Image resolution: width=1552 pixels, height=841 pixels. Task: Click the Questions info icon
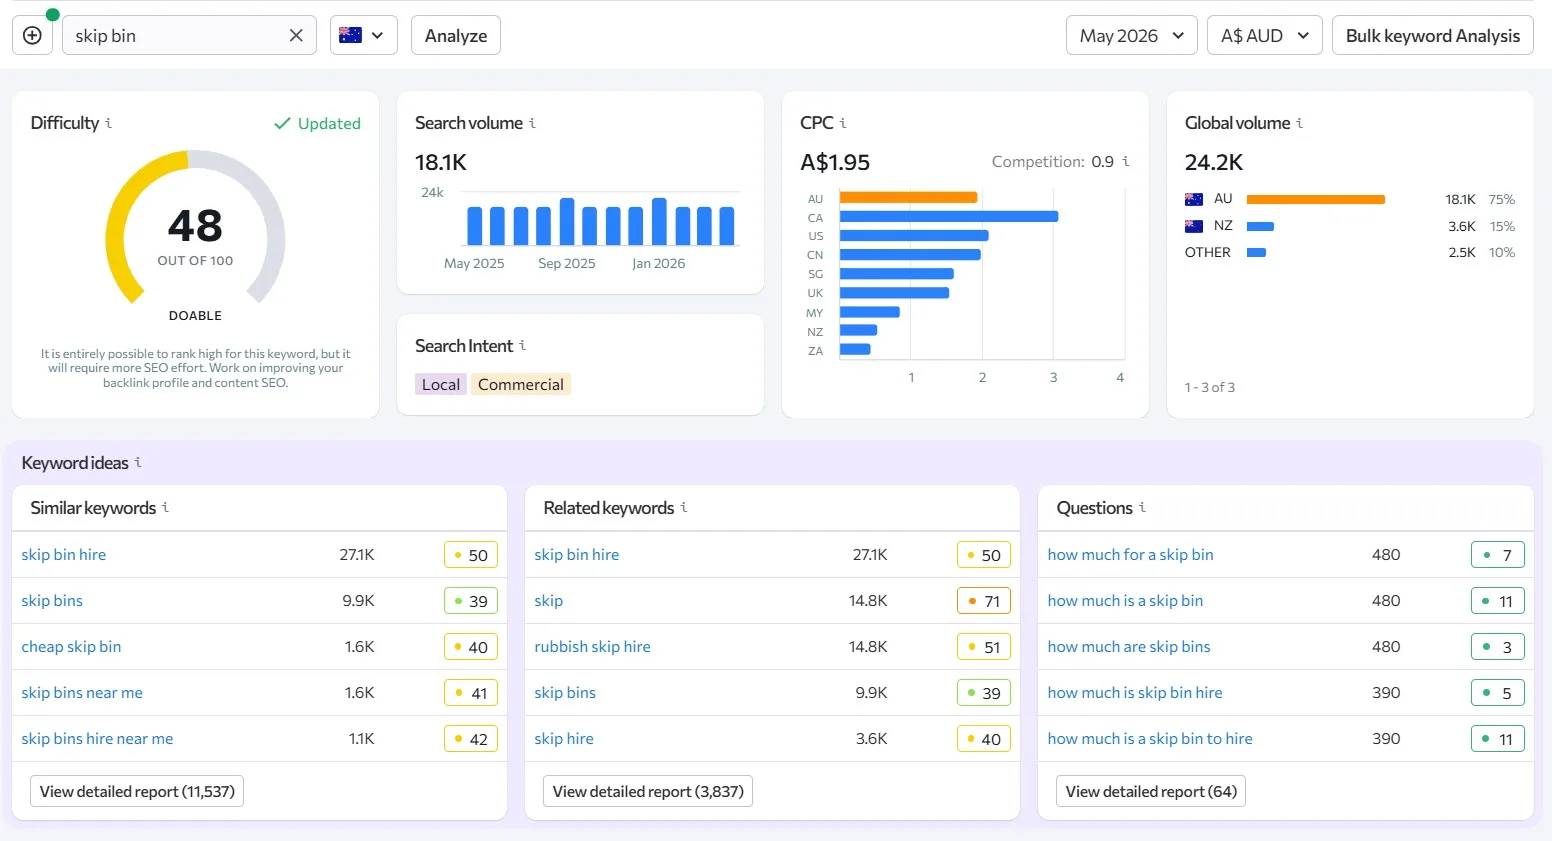1142,507
